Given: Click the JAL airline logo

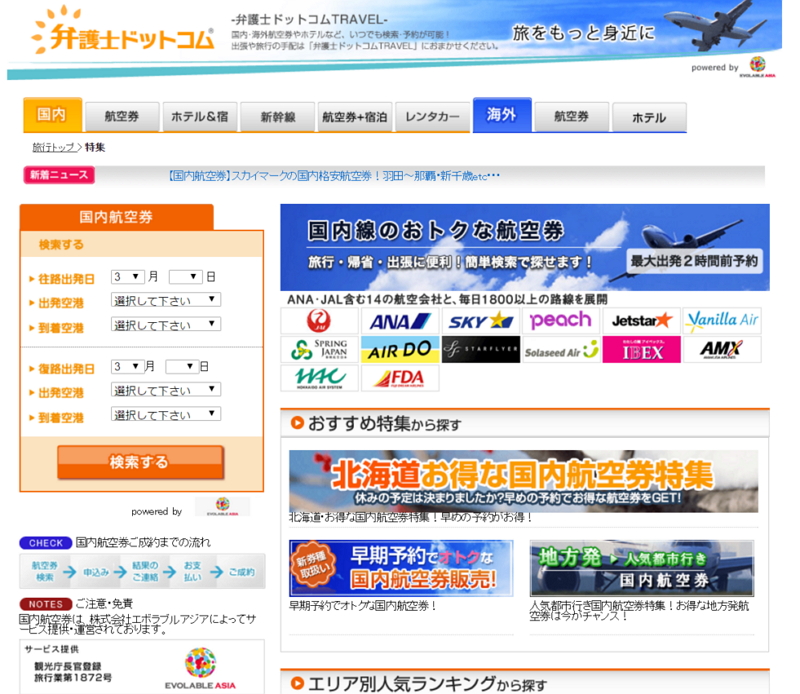Looking at the screenshot, I should click(319, 320).
